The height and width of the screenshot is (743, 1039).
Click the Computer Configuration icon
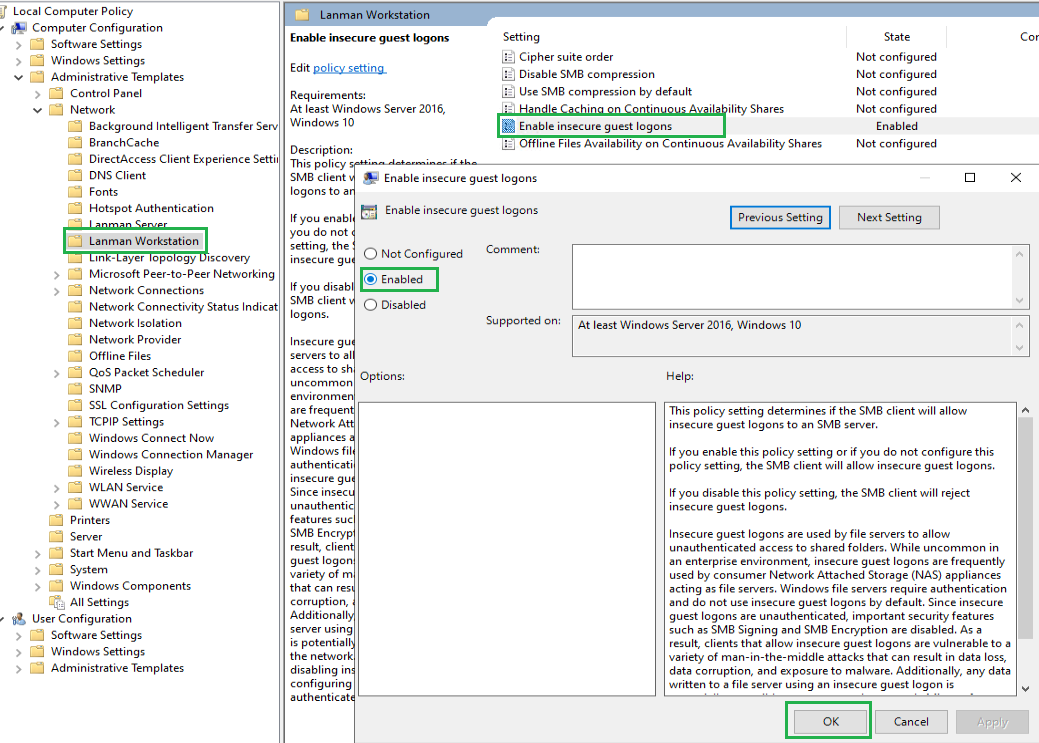pos(22,27)
